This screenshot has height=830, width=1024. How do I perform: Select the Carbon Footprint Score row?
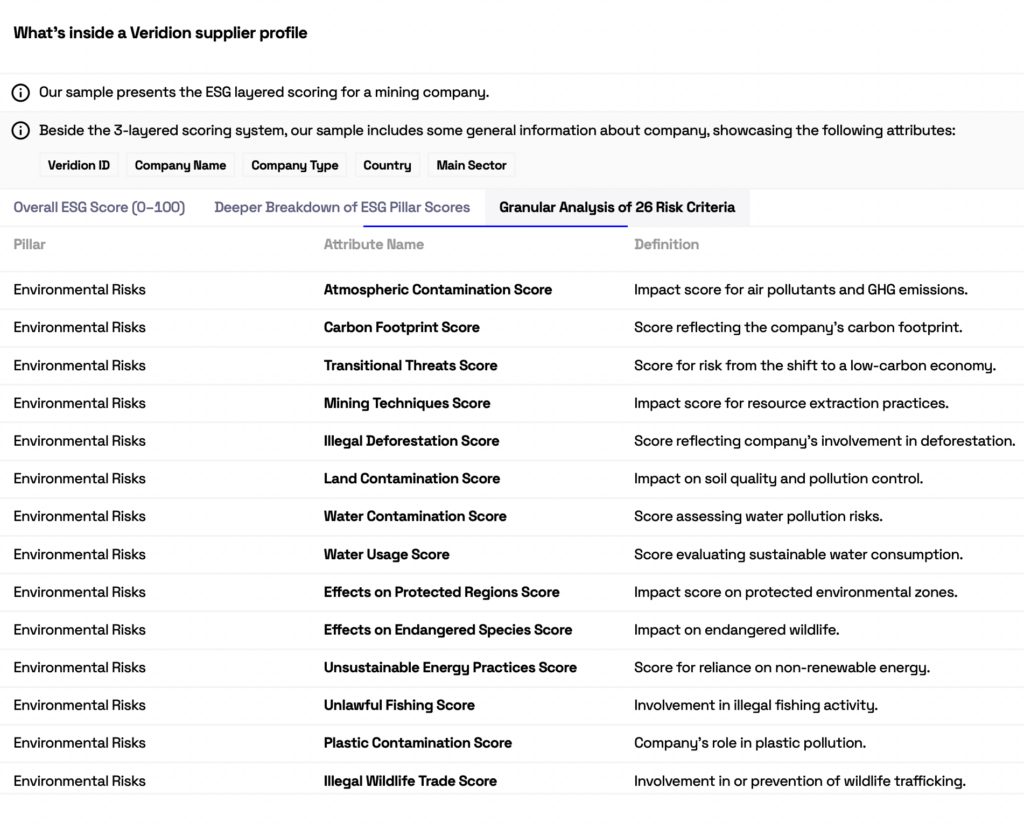[401, 327]
